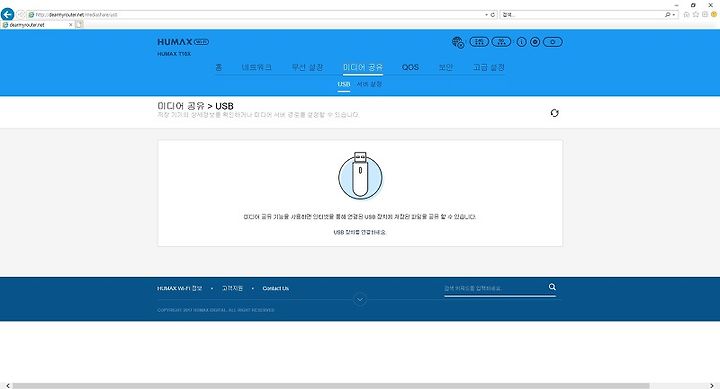This screenshot has width=720, height=389.
Task: Expand the footer with the chevron-down button
Action: (x=360, y=299)
